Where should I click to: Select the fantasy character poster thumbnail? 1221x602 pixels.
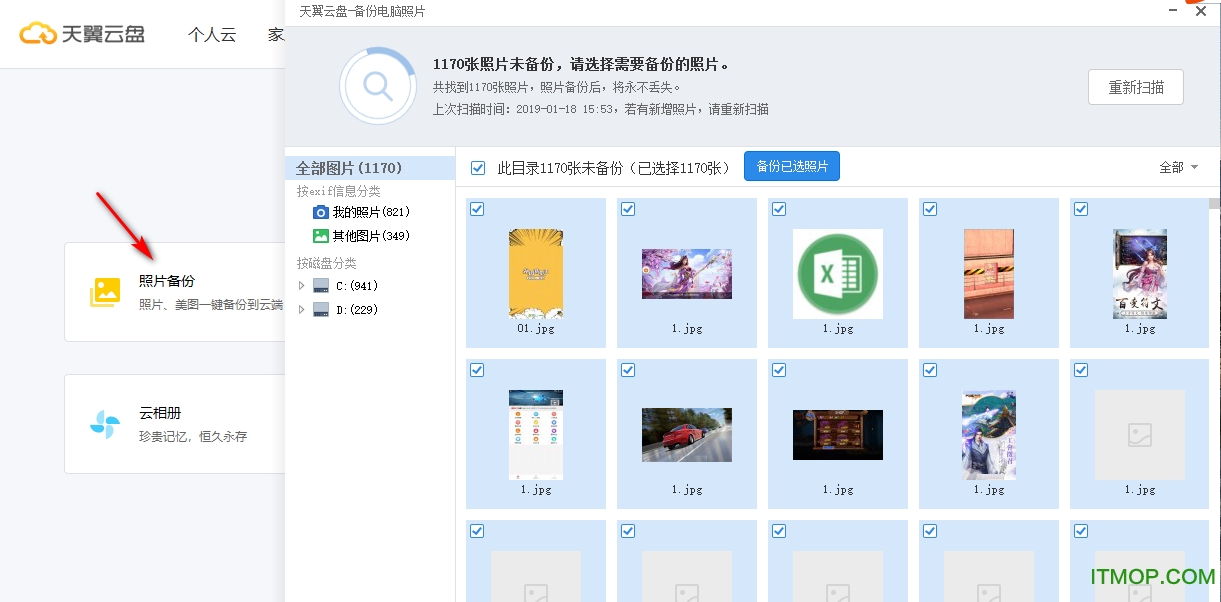coord(989,435)
